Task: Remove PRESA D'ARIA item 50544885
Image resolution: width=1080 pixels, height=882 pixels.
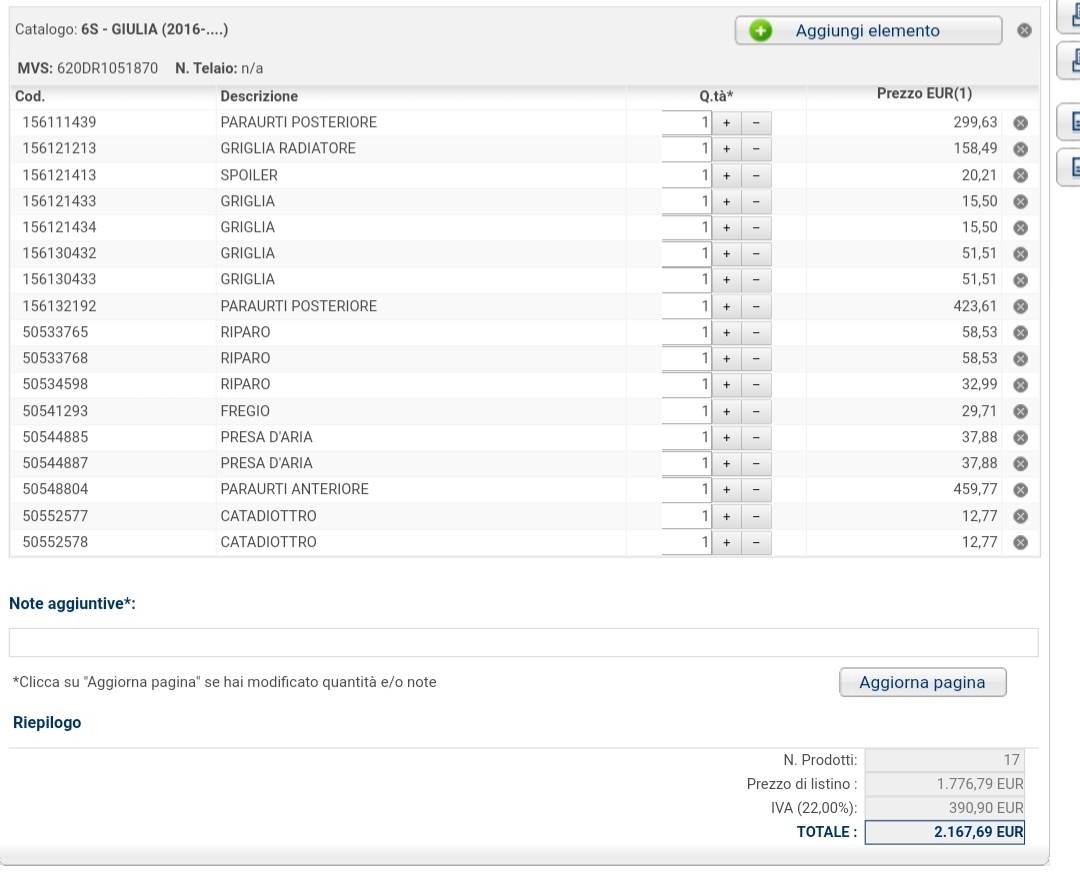Action: pyautogui.click(x=1020, y=437)
